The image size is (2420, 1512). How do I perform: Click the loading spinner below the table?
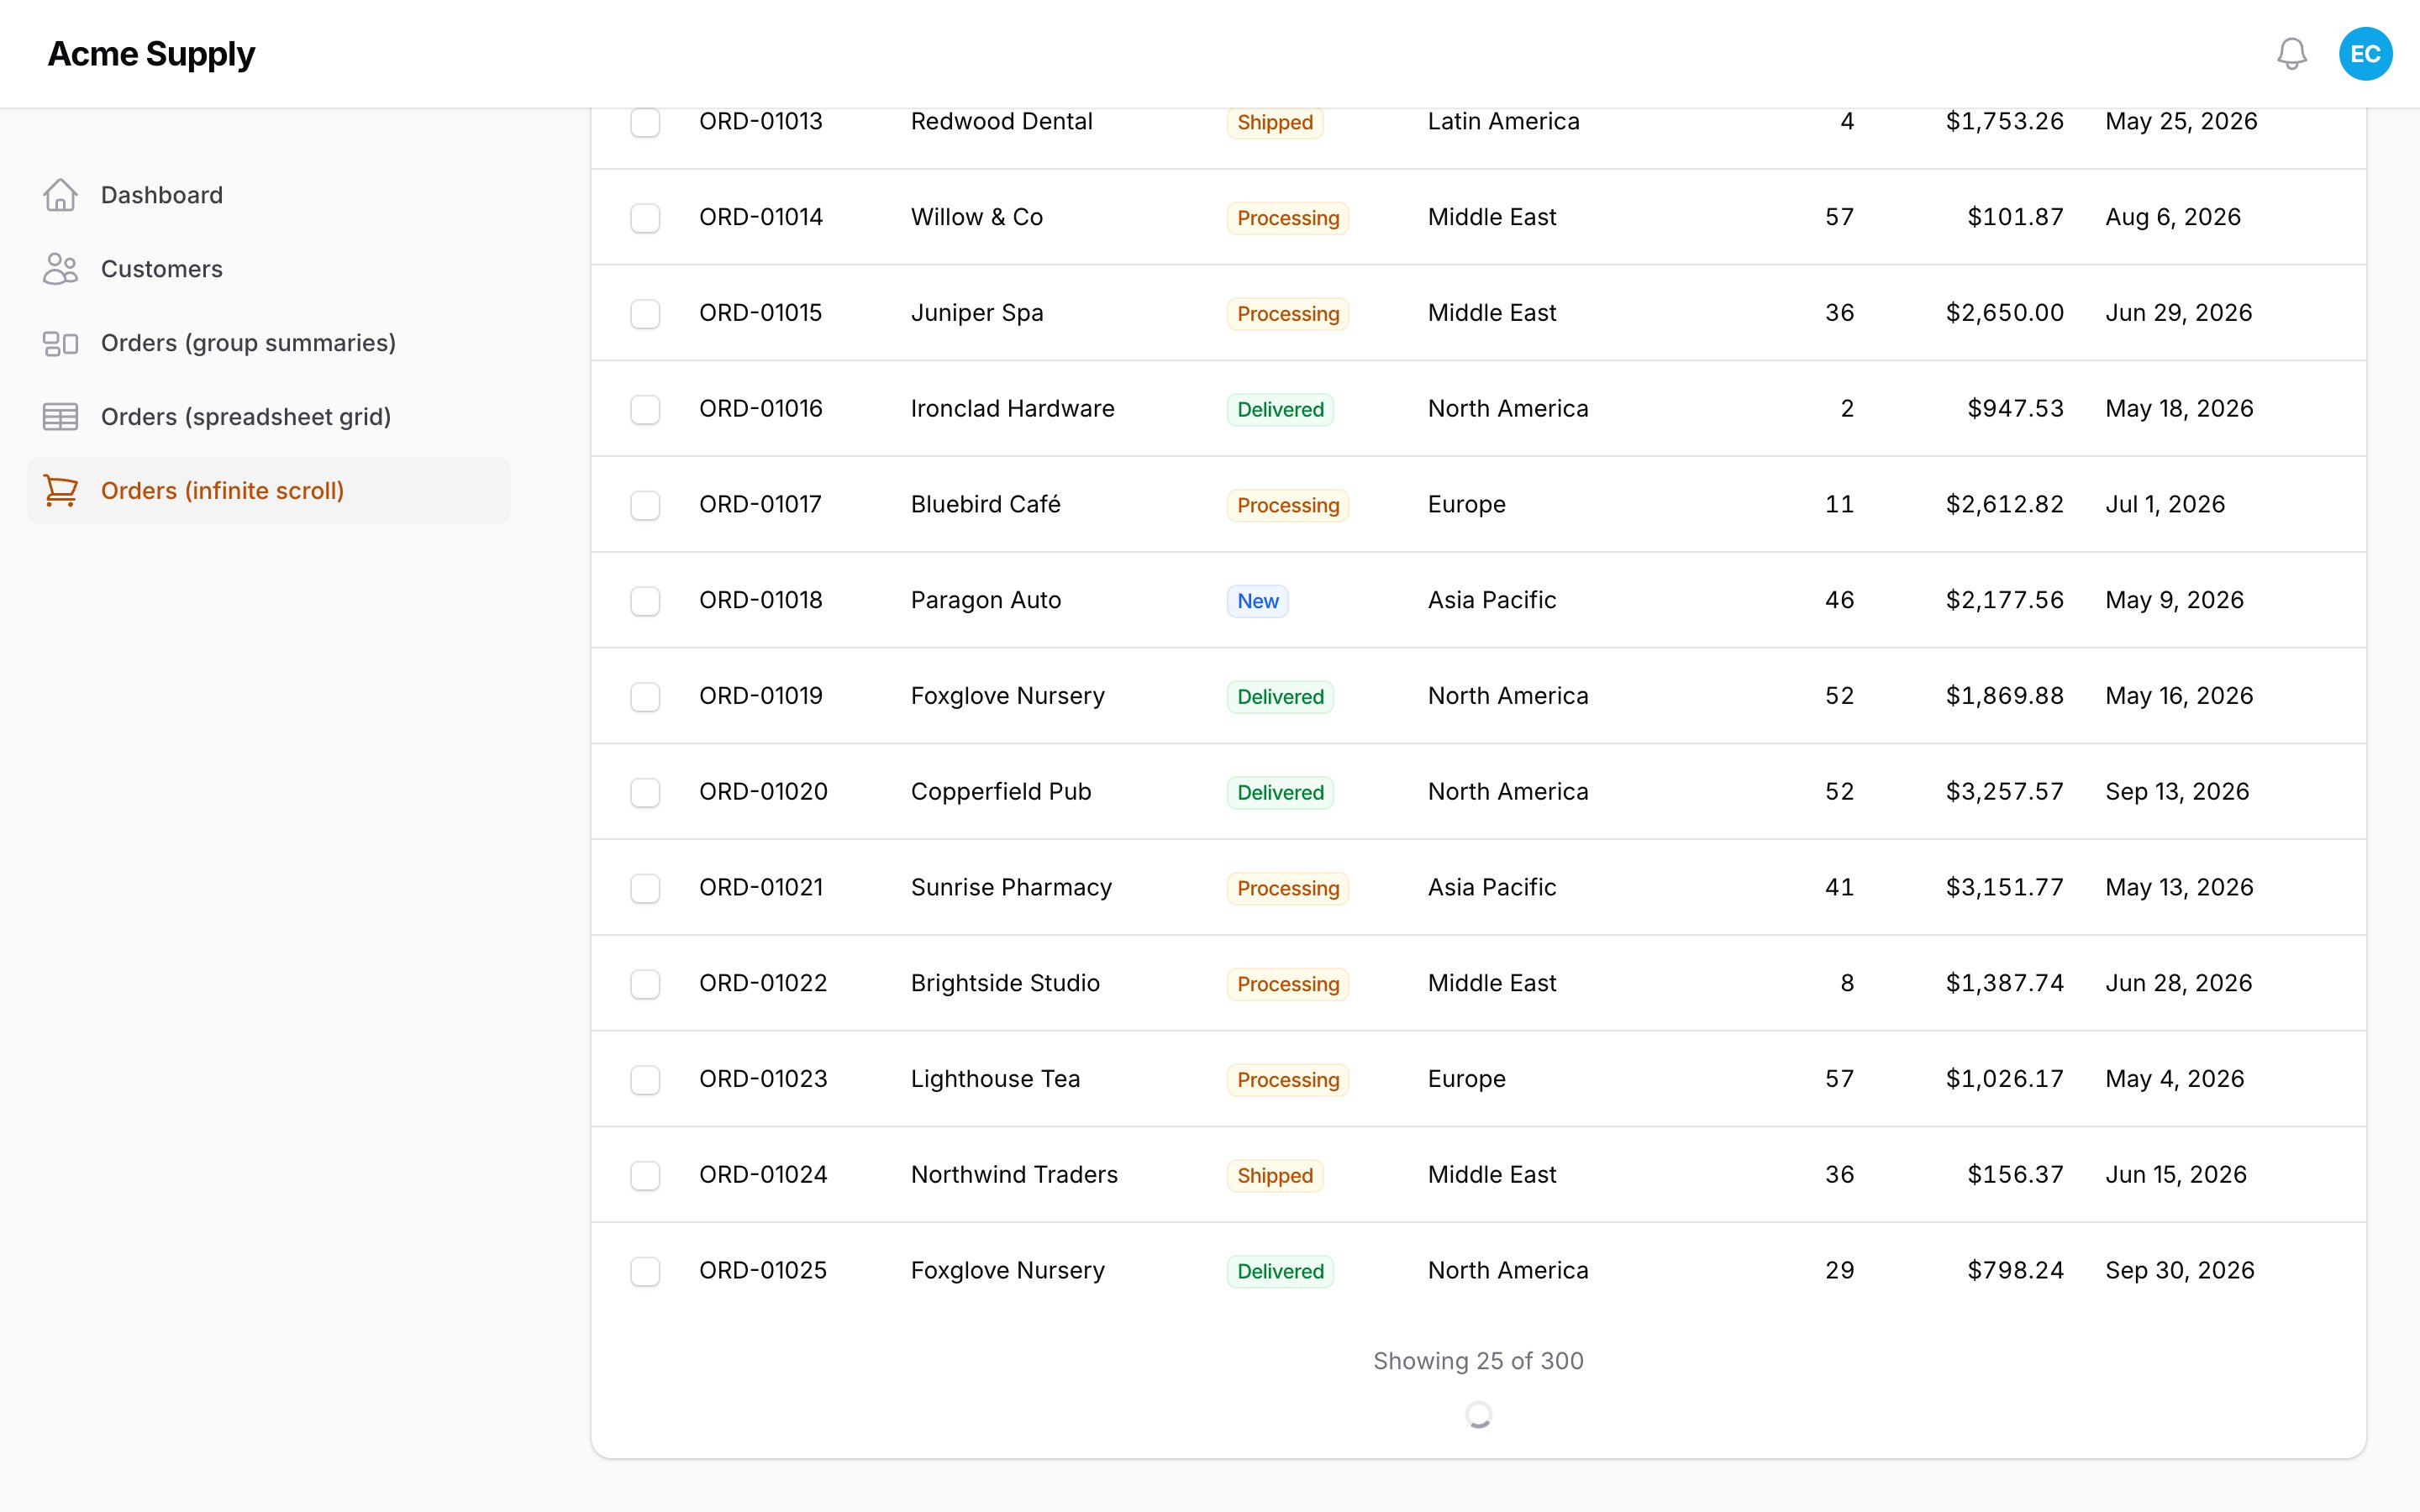coord(1478,1414)
